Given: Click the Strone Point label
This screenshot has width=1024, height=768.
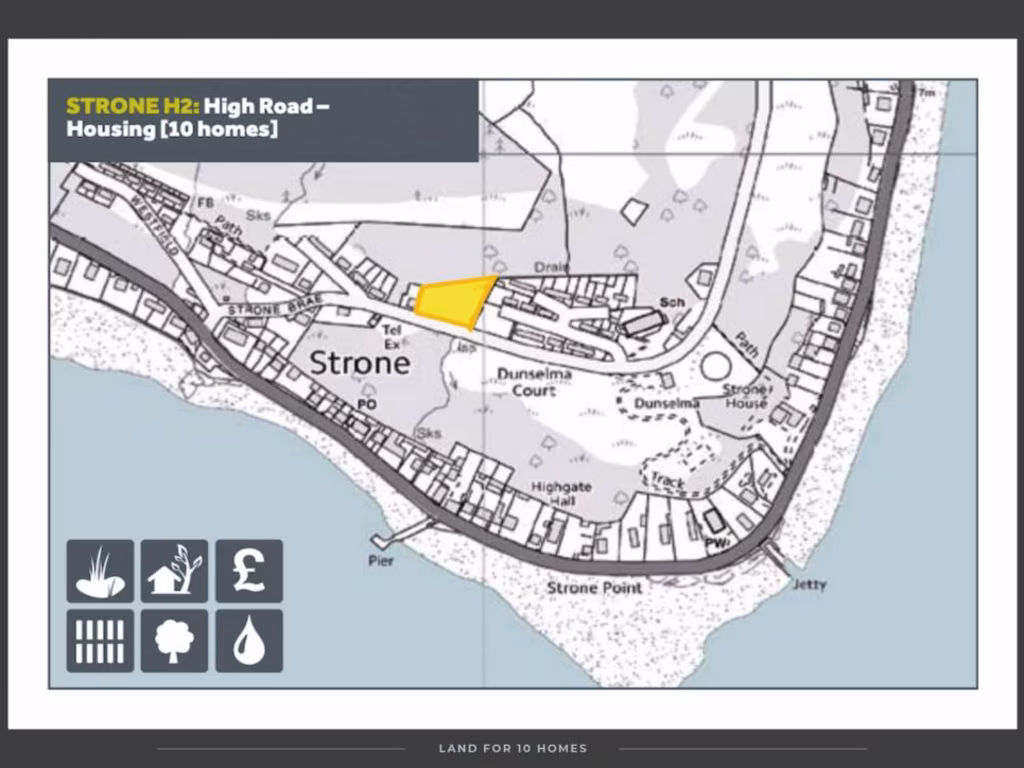Looking at the screenshot, I should 594,588.
